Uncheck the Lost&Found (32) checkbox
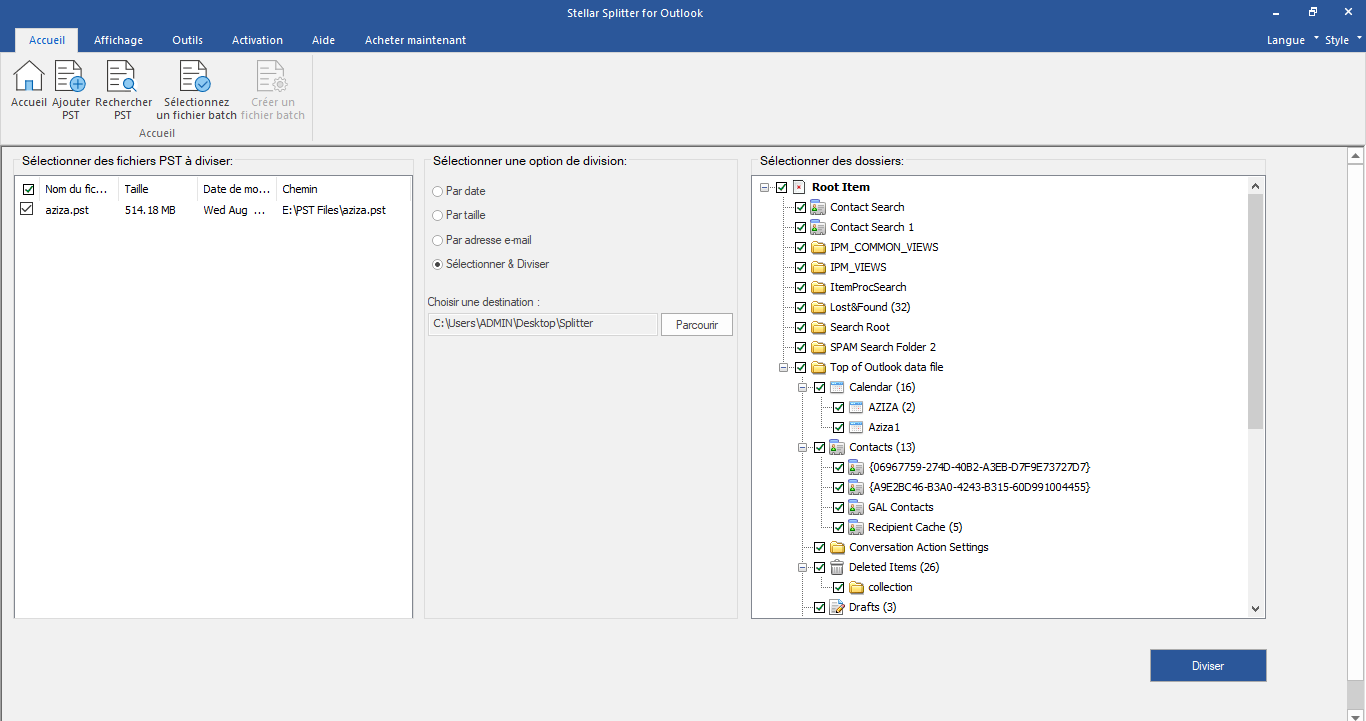This screenshot has width=1366, height=721. pos(800,307)
